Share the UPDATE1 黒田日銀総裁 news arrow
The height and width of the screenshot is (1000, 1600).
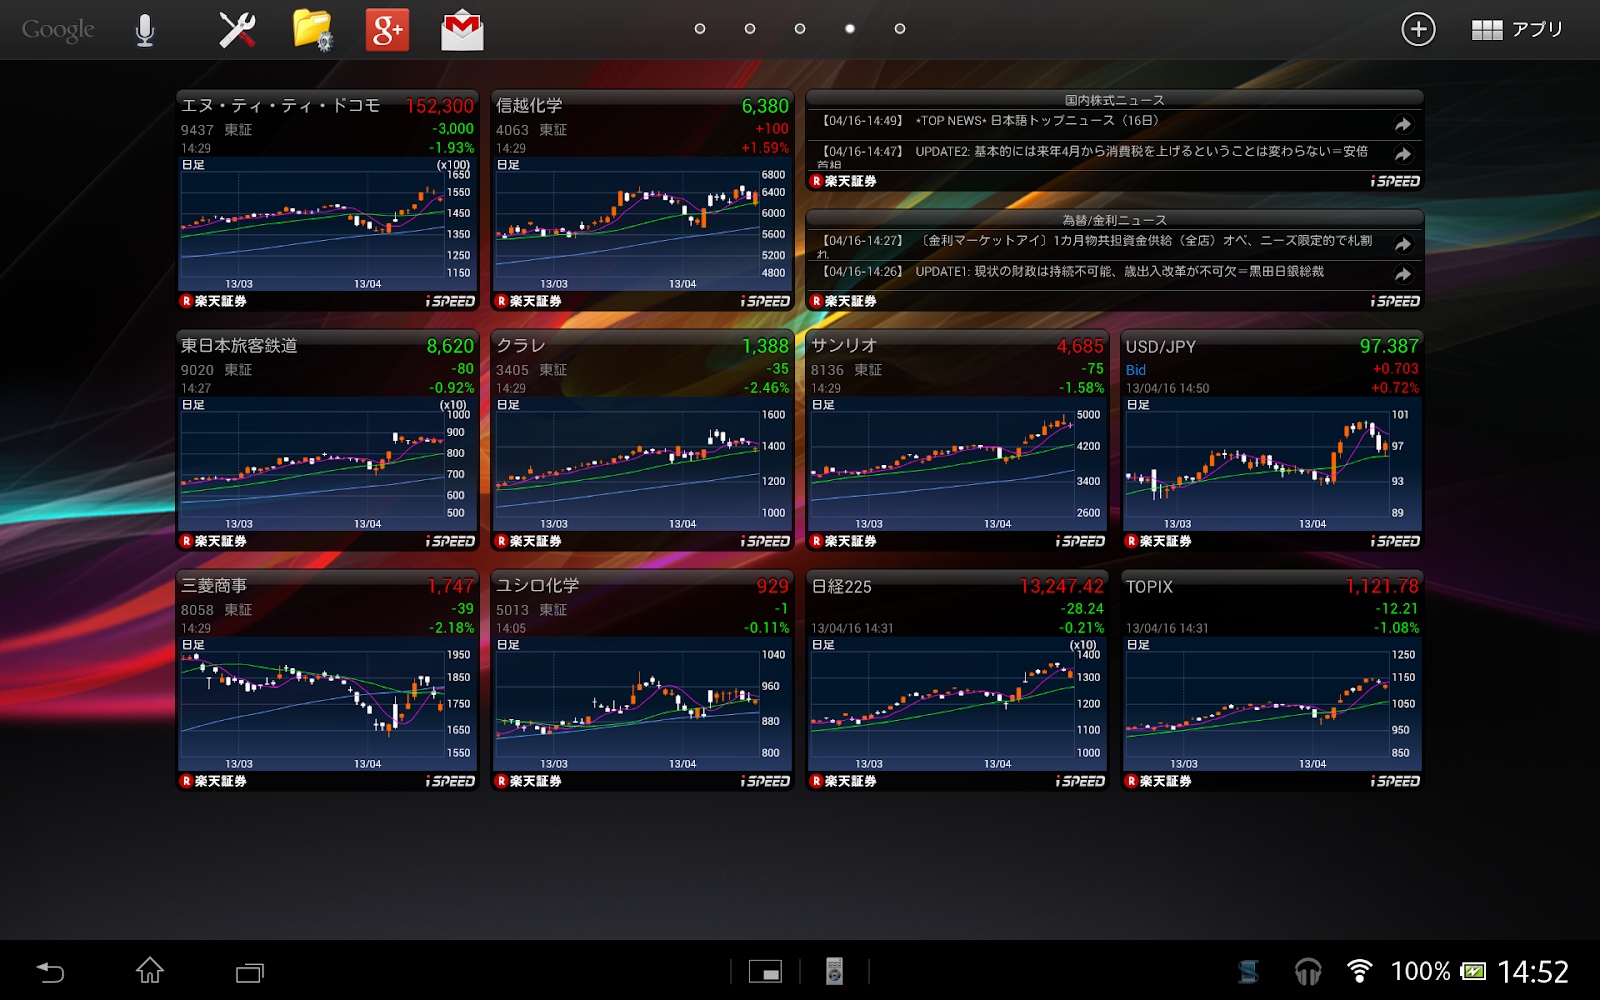pos(1403,274)
